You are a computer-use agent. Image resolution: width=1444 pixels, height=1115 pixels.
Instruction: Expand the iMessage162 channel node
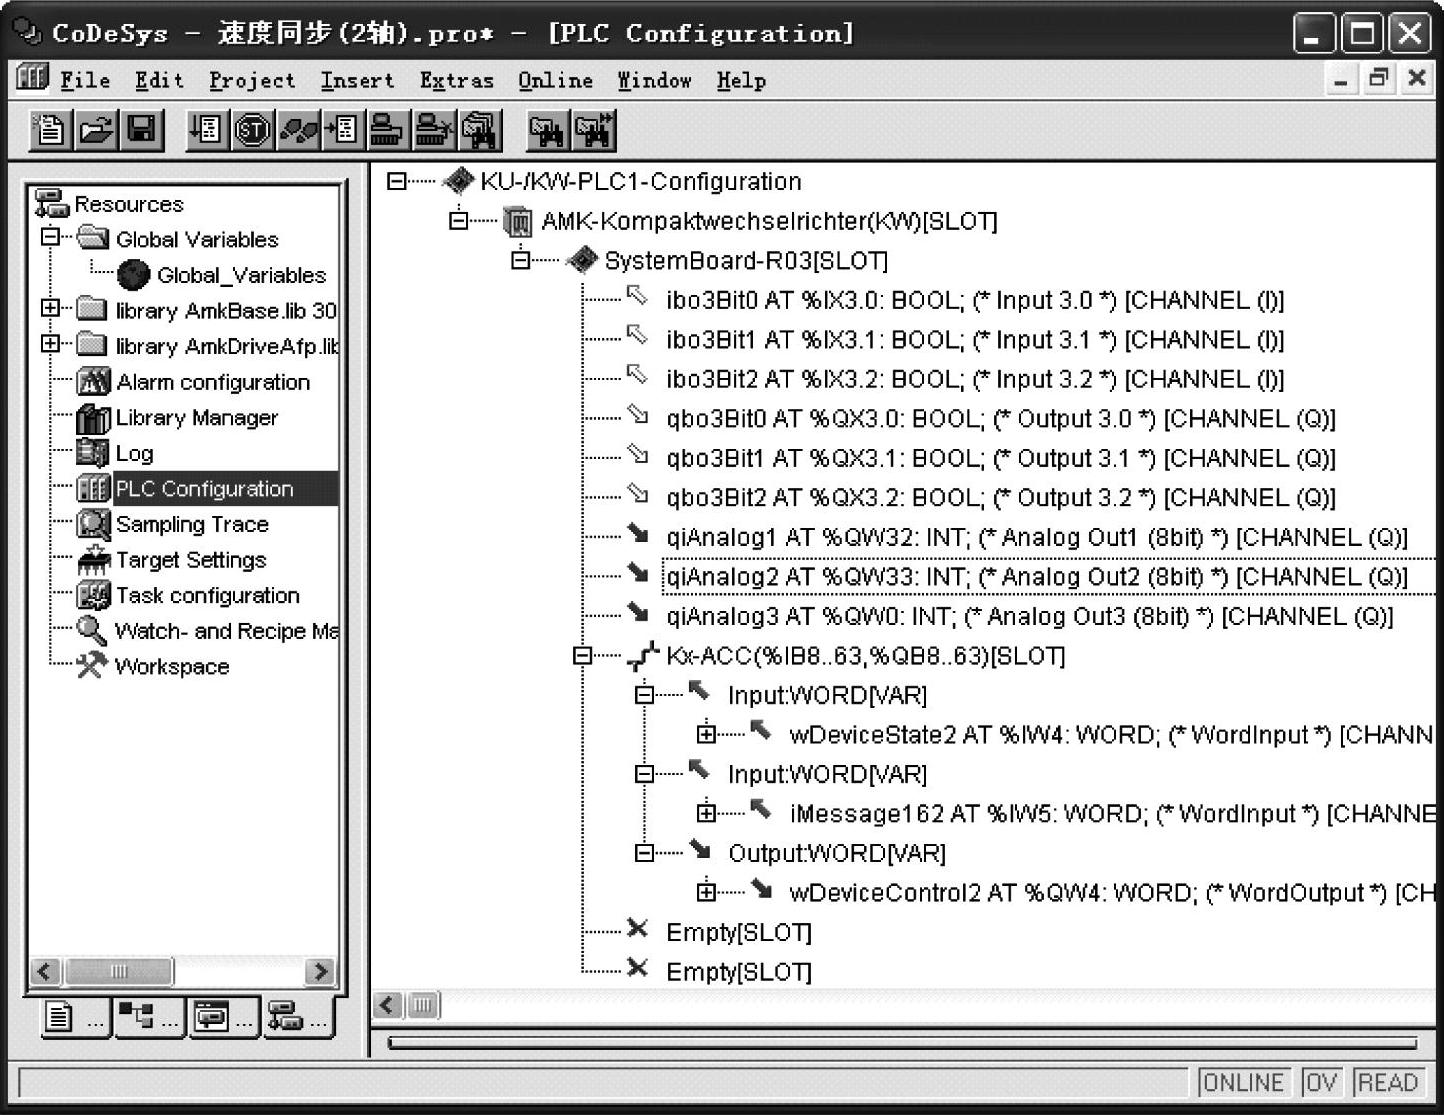[706, 813]
